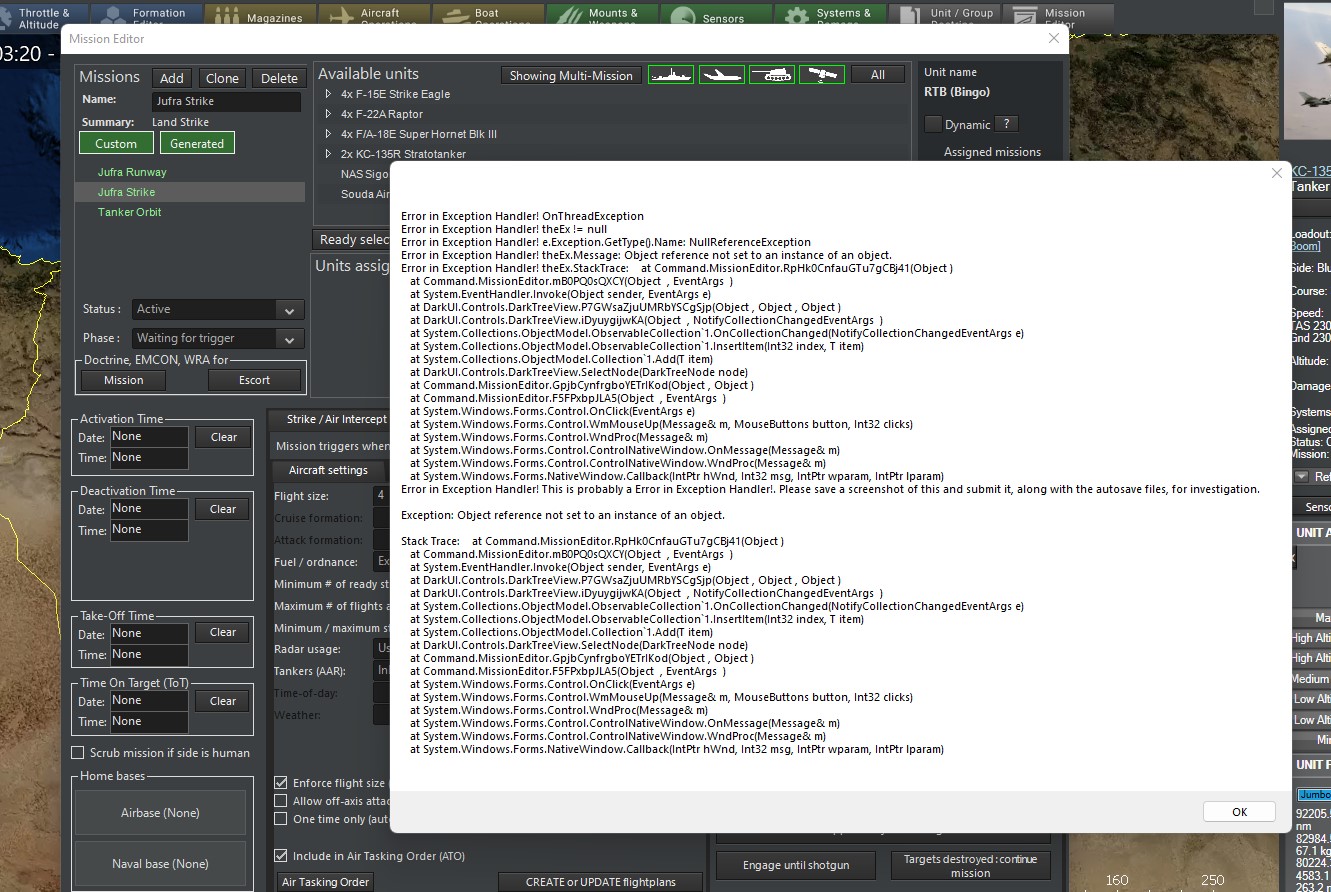Viewport: 1331px width, 892px height.
Task: Enable Scrub mission if side is human
Action: (x=78, y=753)
